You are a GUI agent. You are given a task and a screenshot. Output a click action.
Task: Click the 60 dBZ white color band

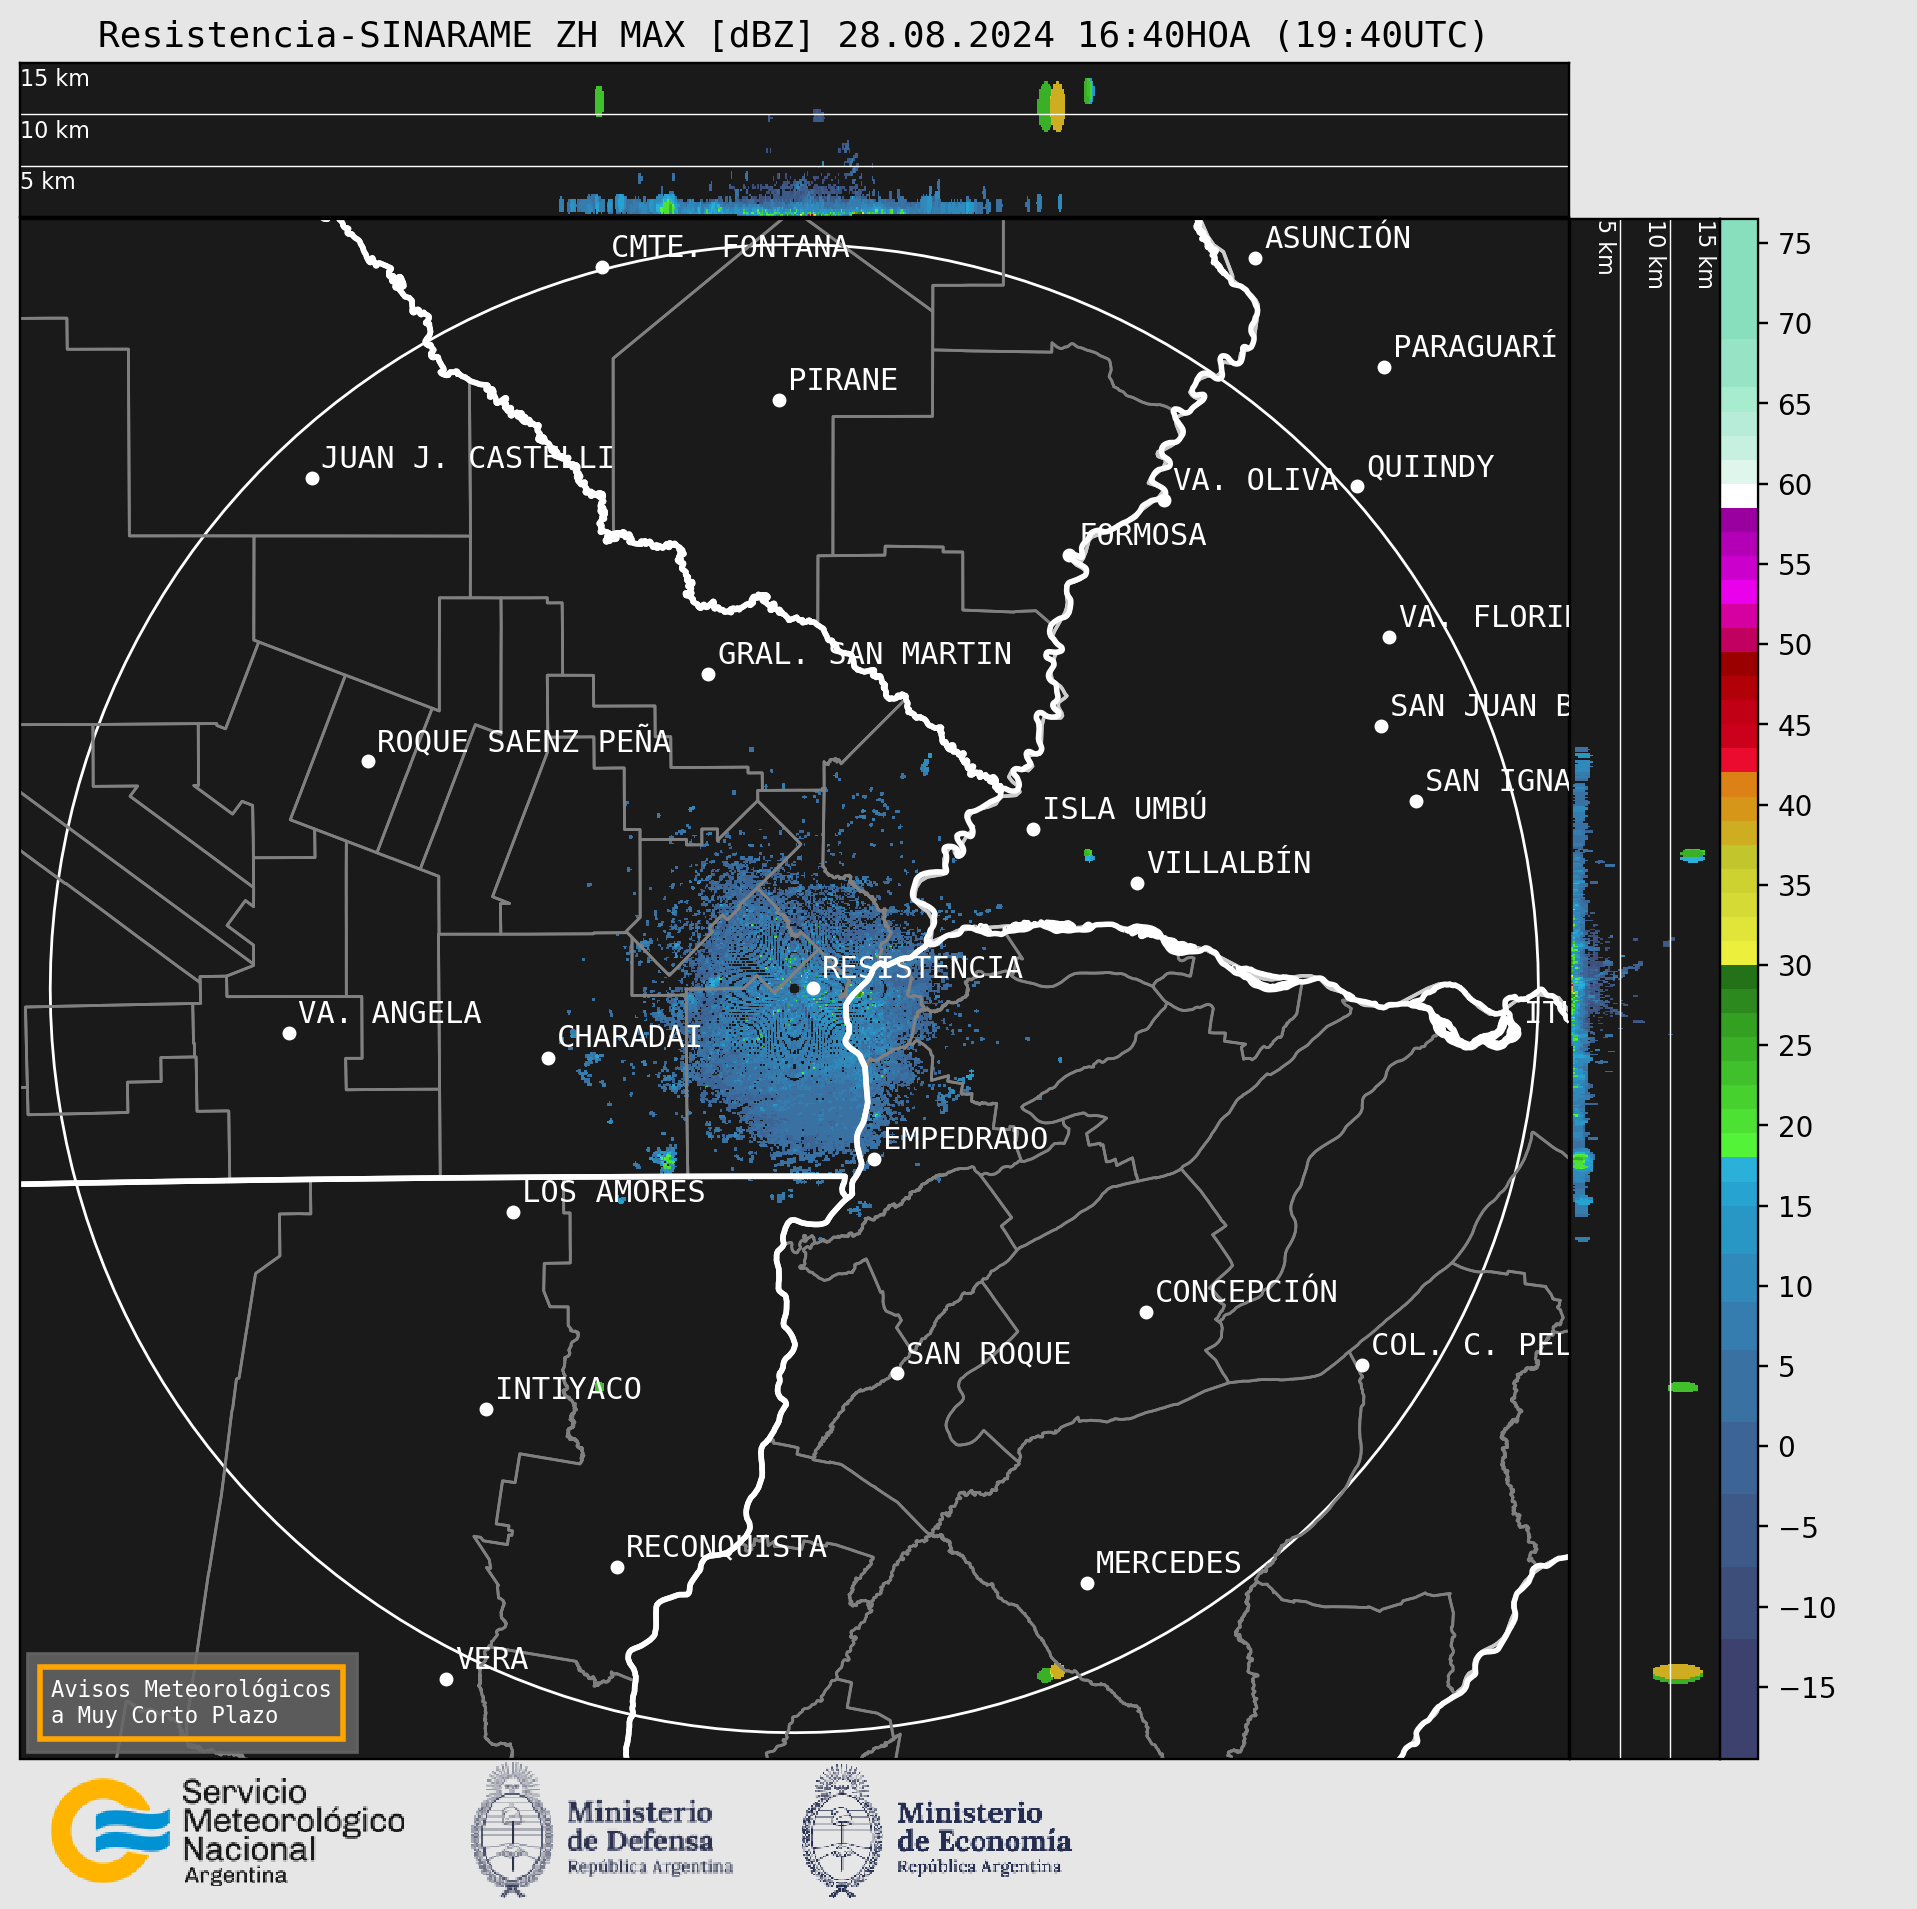(1739, 496)
